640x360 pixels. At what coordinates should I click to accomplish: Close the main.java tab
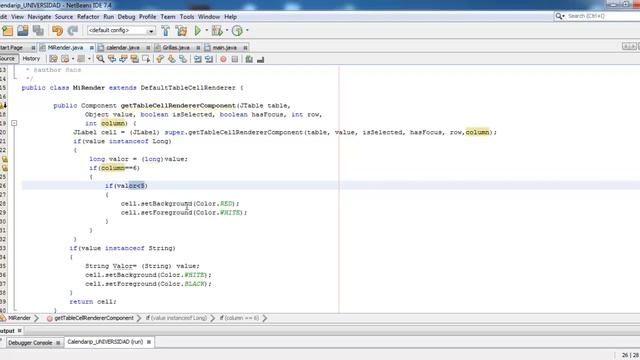coord(245,48)
